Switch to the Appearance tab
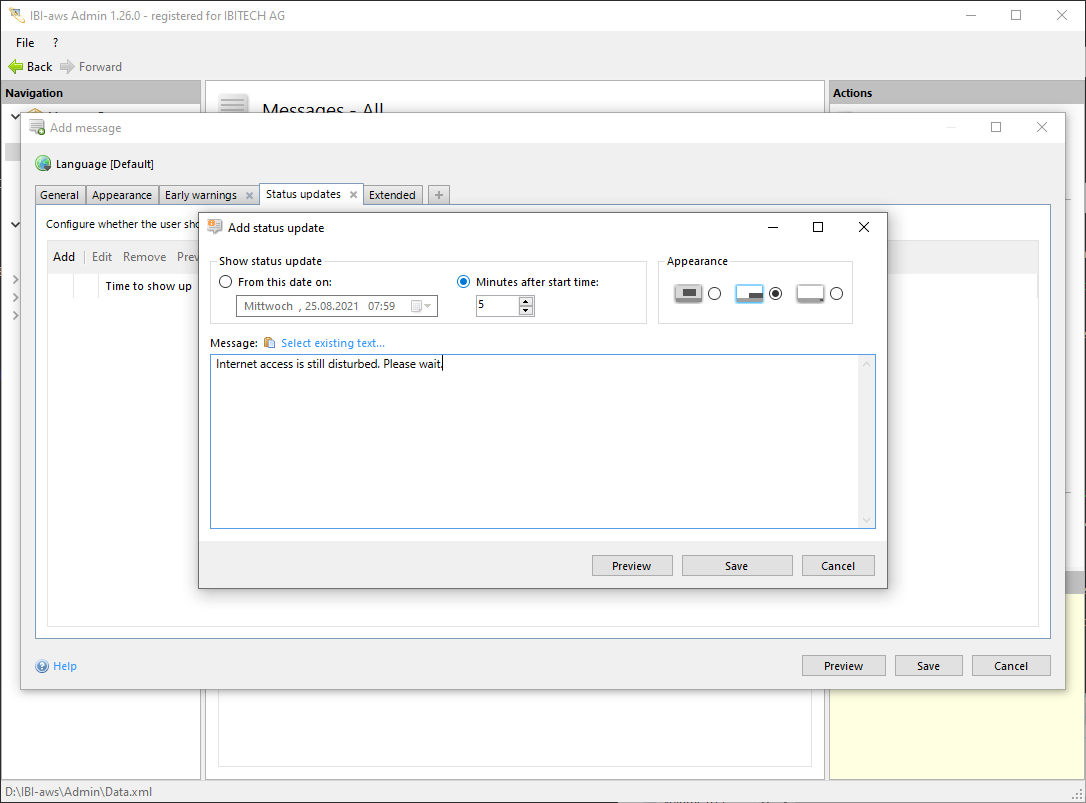 pos(122,195)
